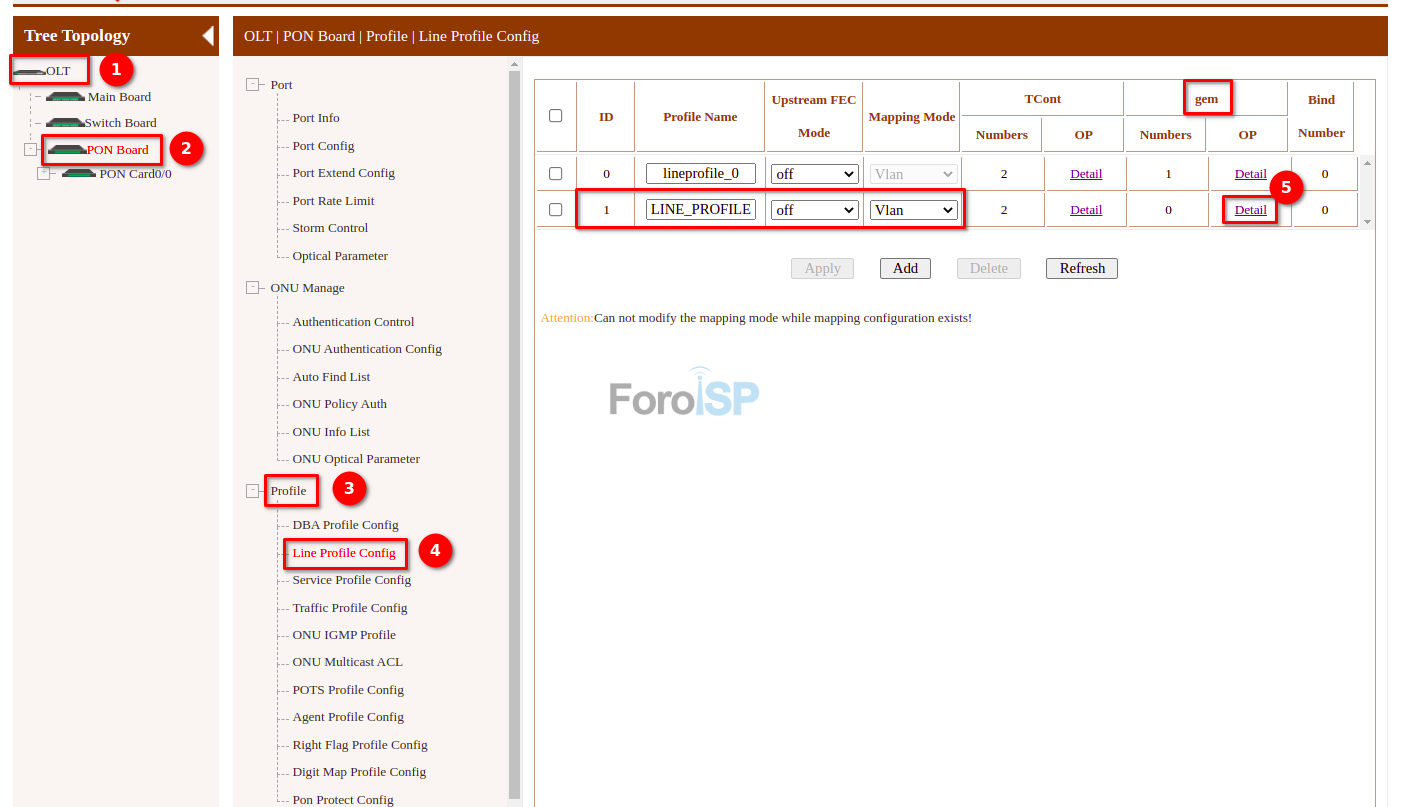This screenshot has height=807, width=1401.
Task: Click the OLT device icon in tree
Action: [x=29, y=72]
